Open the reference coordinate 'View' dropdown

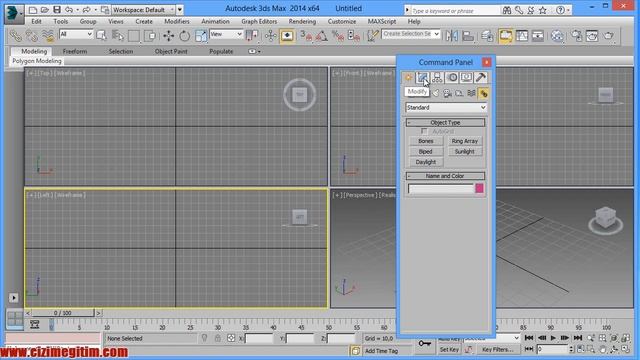[x=226, y=35]
